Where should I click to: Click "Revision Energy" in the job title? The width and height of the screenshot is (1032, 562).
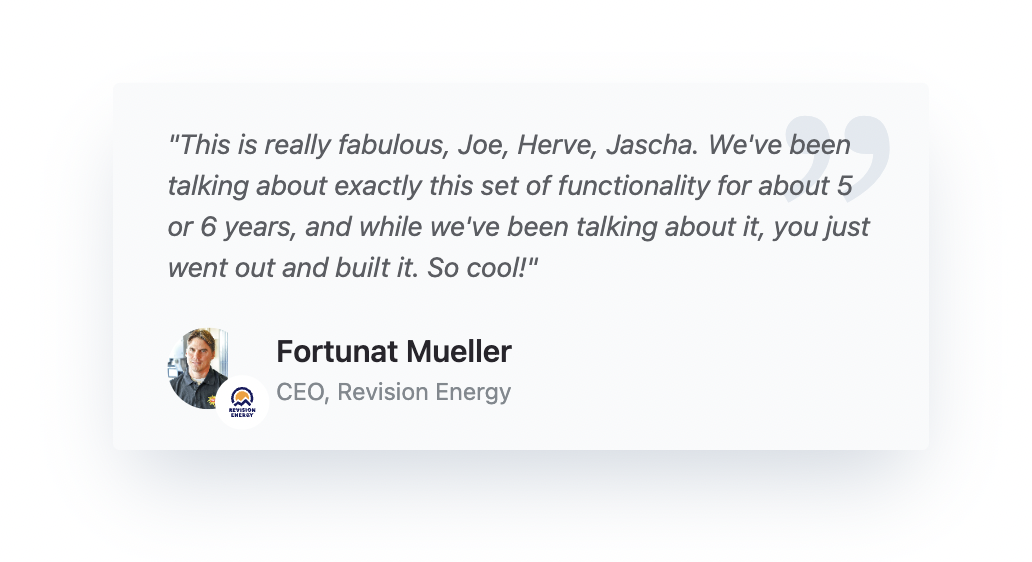pyautogui.click(x=424, y=392)
